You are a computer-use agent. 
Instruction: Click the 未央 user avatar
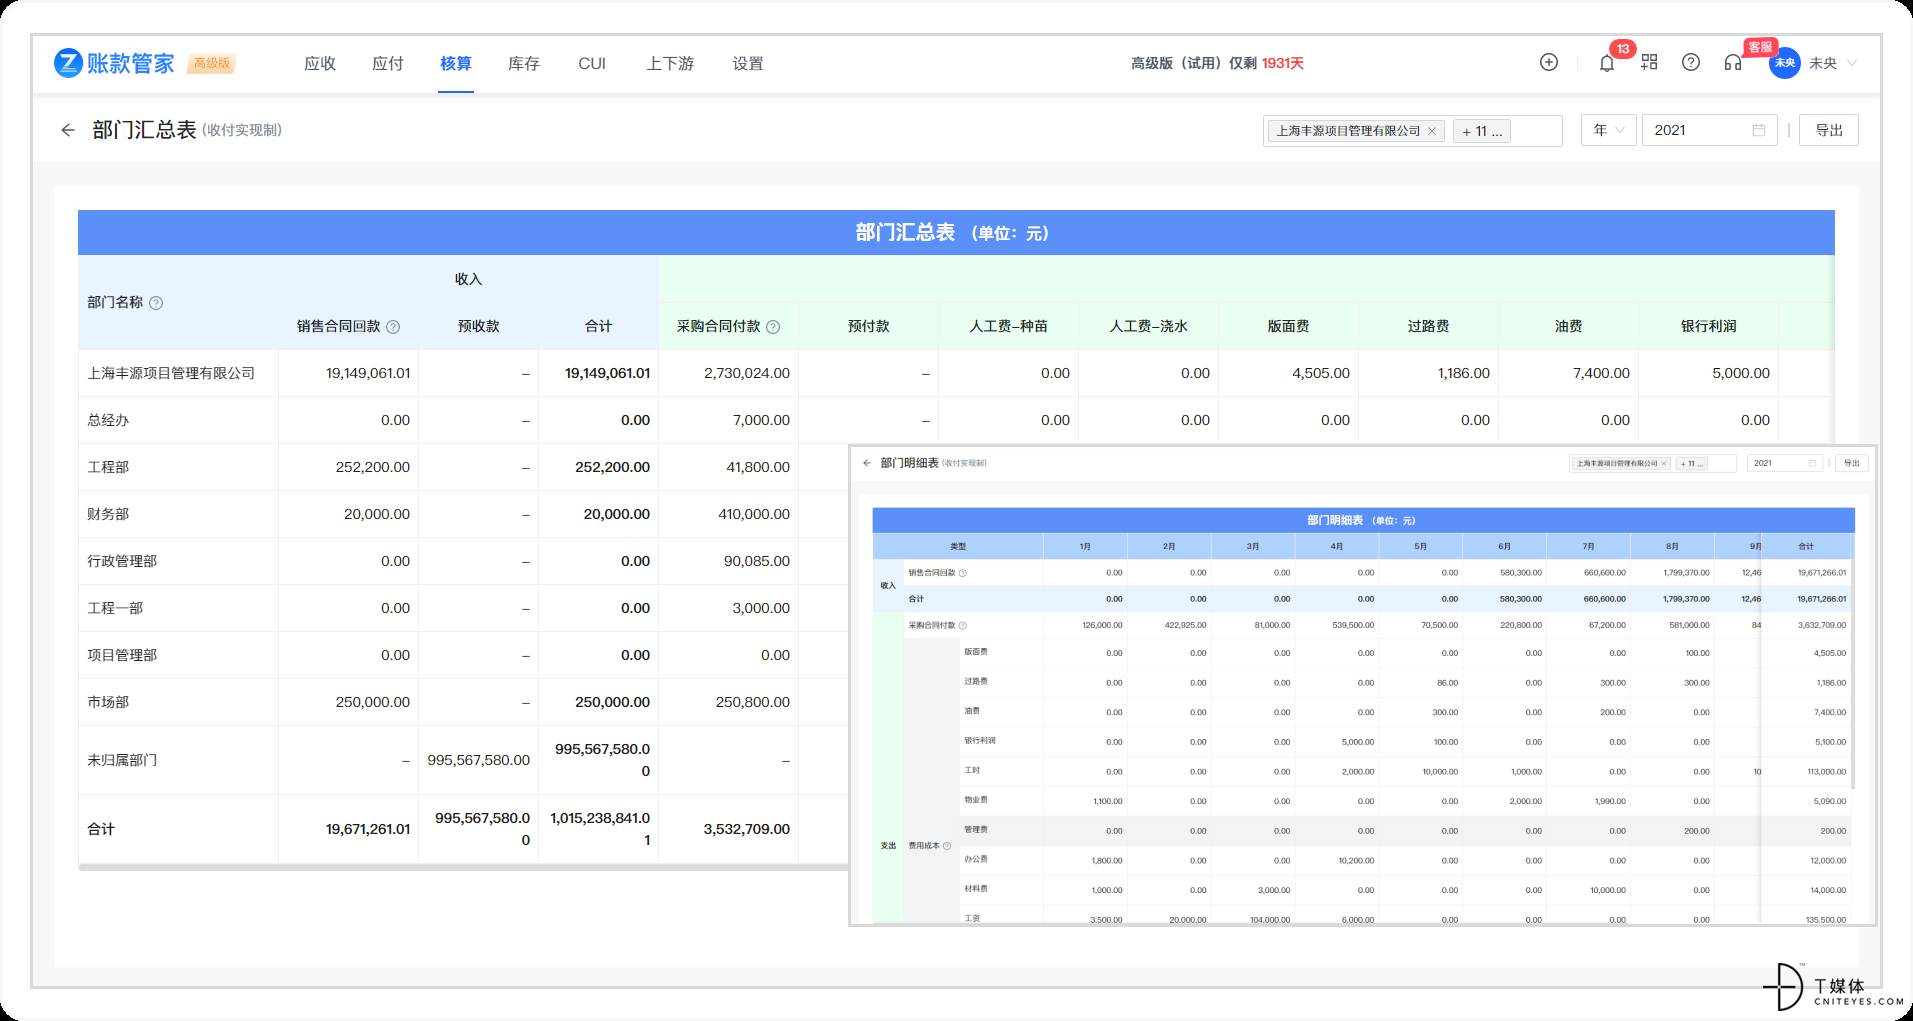[x=1784, y=63]
